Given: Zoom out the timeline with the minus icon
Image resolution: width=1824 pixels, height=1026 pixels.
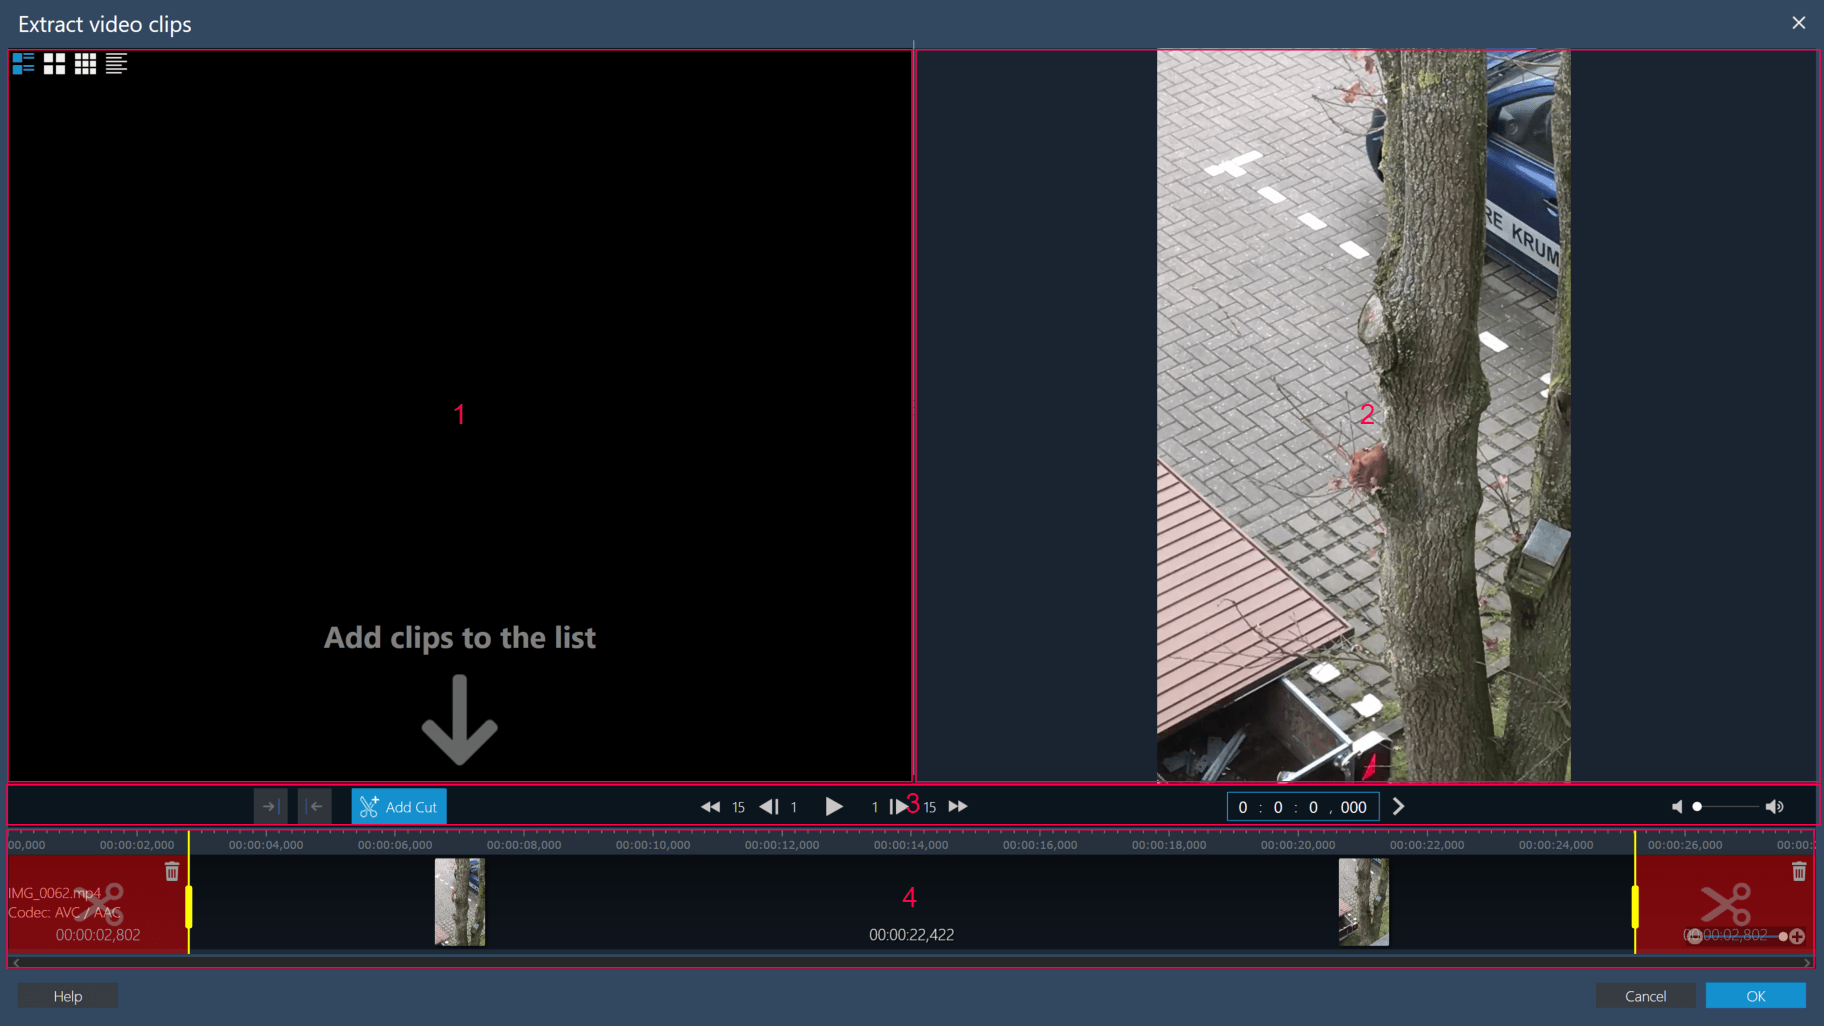Looking at the screenshot, I should pyautogui.click(x=1693, y=937).
